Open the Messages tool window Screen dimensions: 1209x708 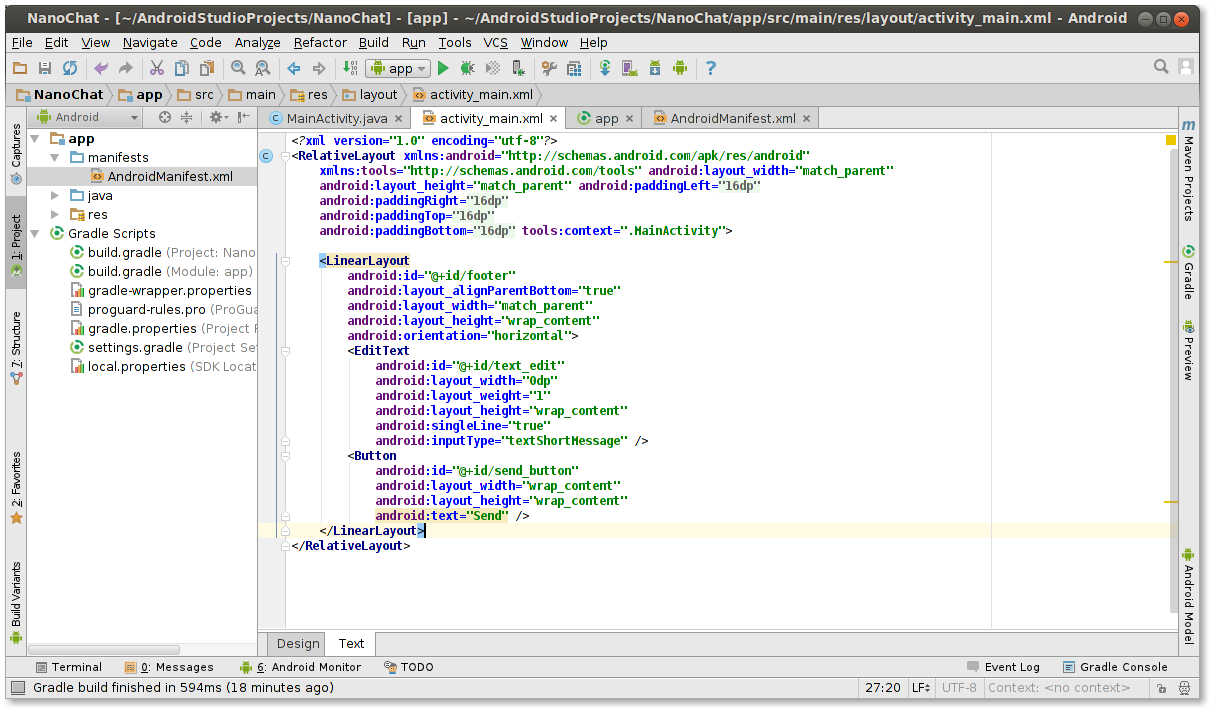point(169,667)
